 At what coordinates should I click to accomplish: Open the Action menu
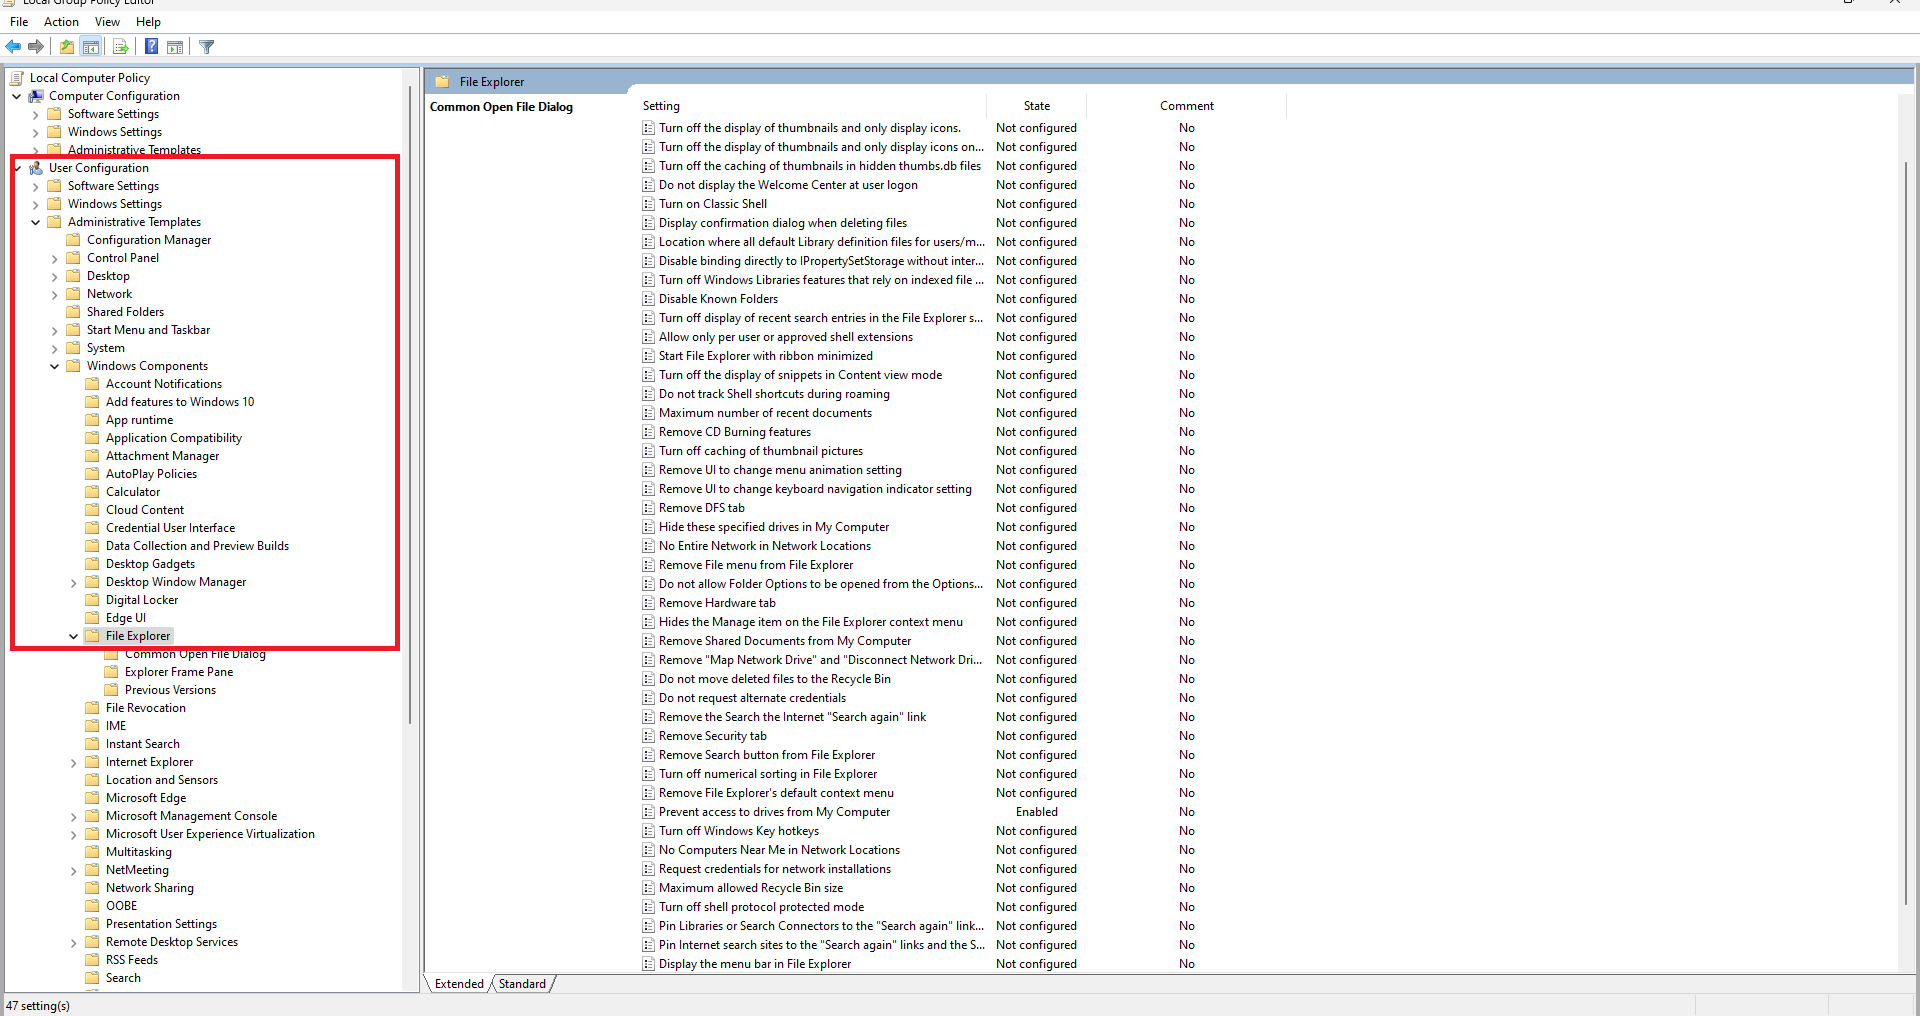[61, 22]
